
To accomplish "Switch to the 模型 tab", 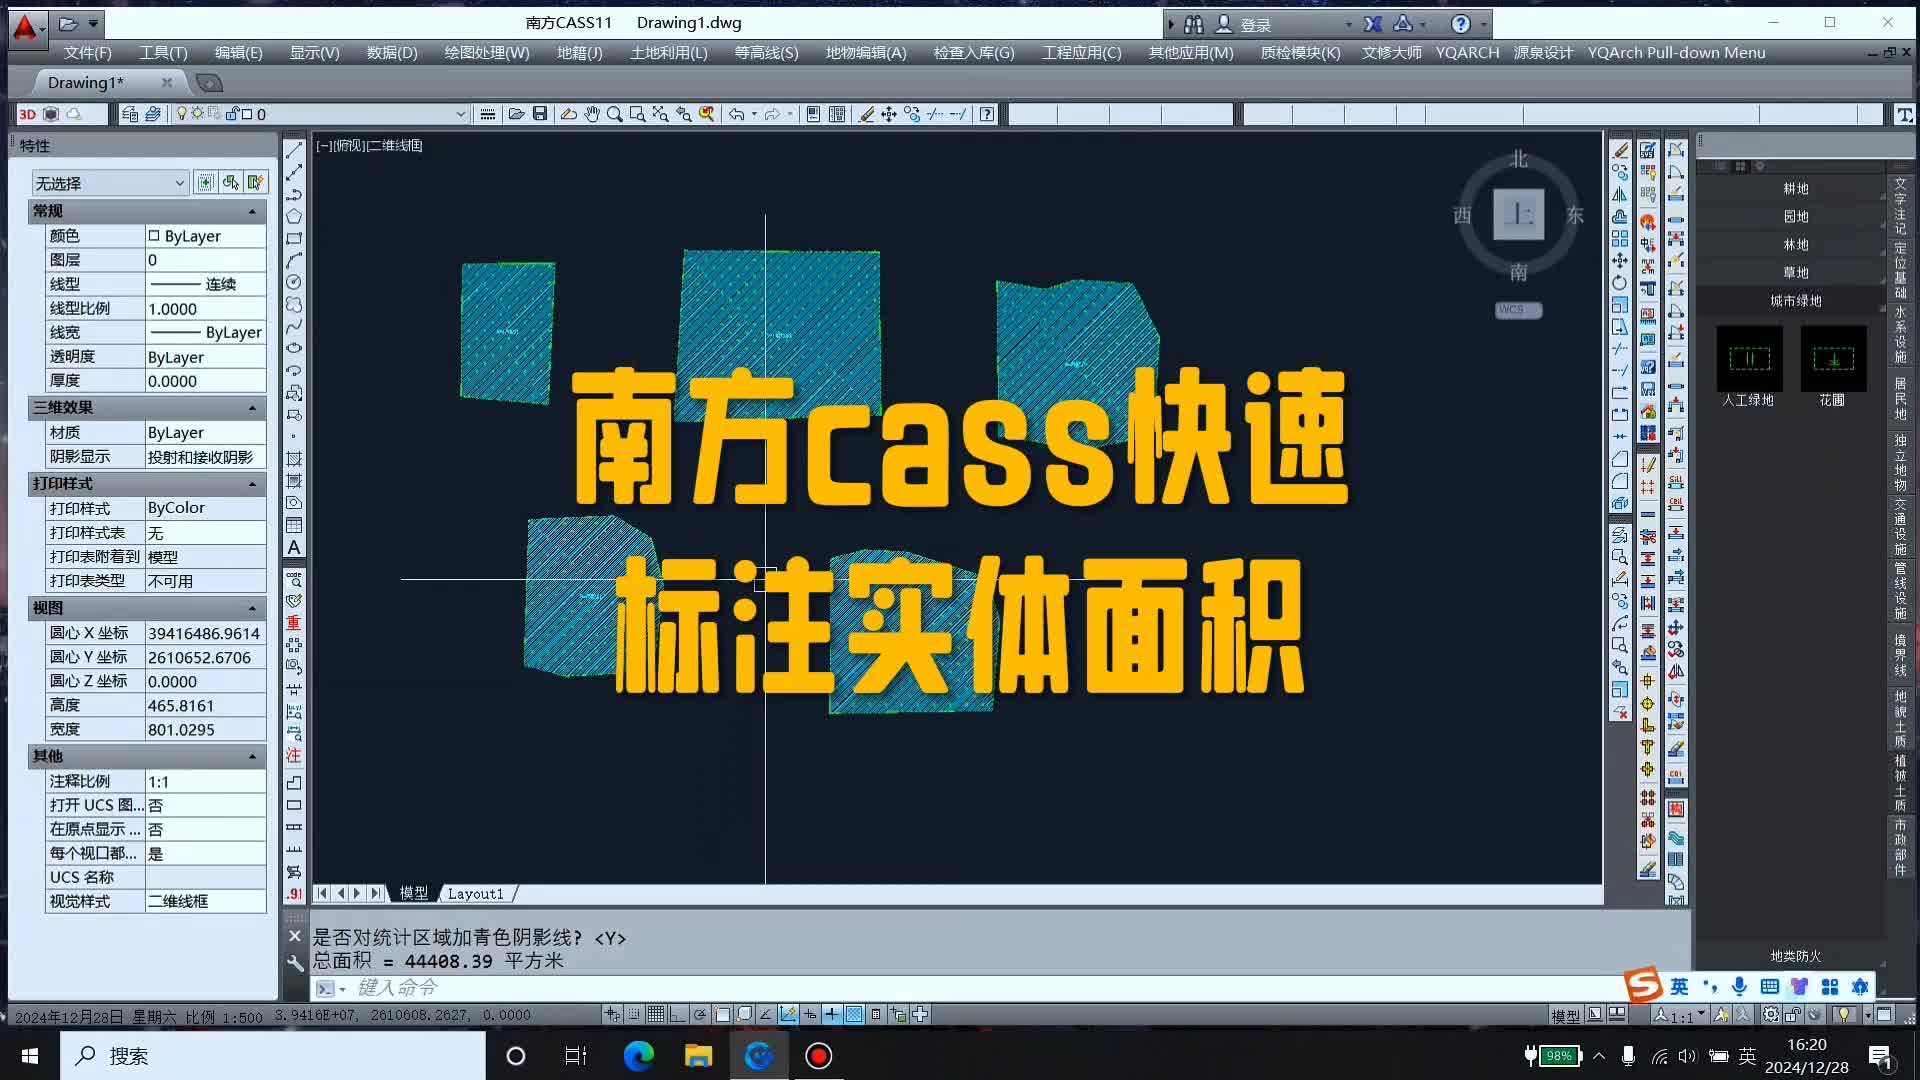I will click(x=413, y=893).
